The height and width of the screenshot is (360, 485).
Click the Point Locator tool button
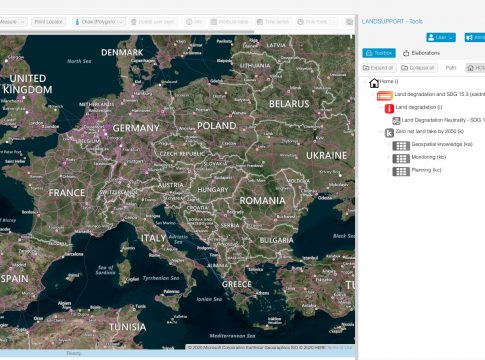pos(48,22)
